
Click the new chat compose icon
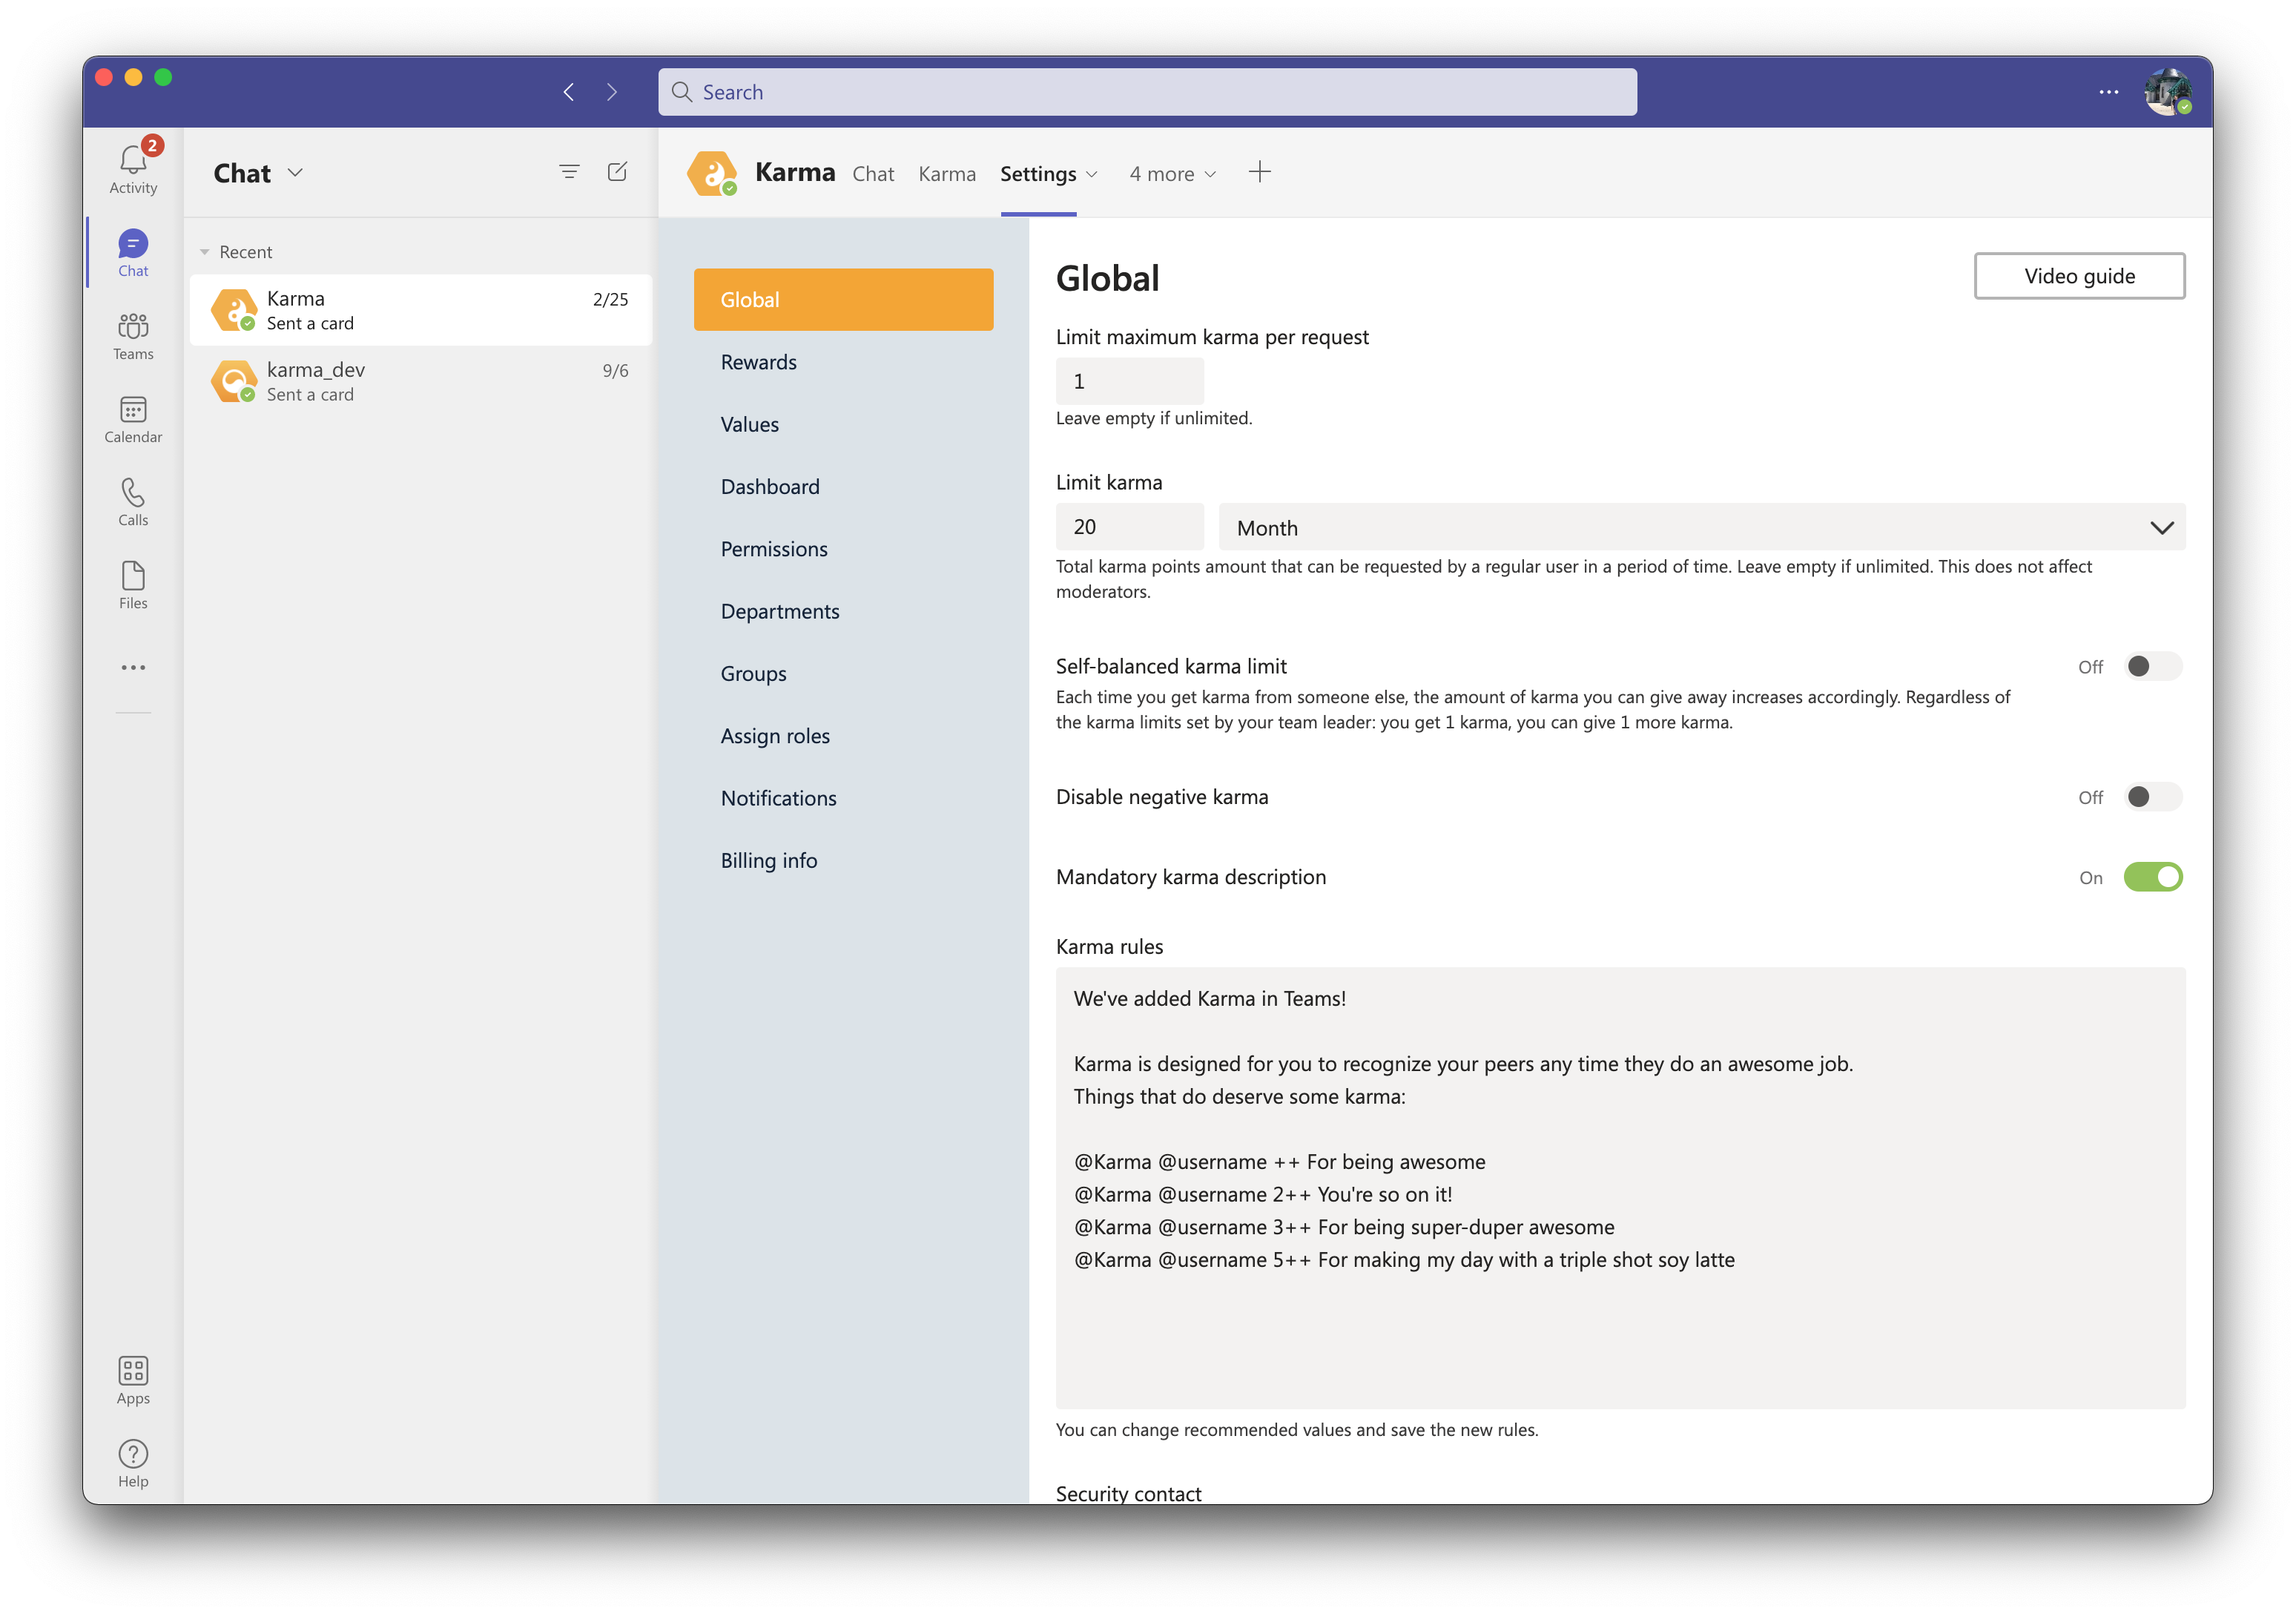617,172
